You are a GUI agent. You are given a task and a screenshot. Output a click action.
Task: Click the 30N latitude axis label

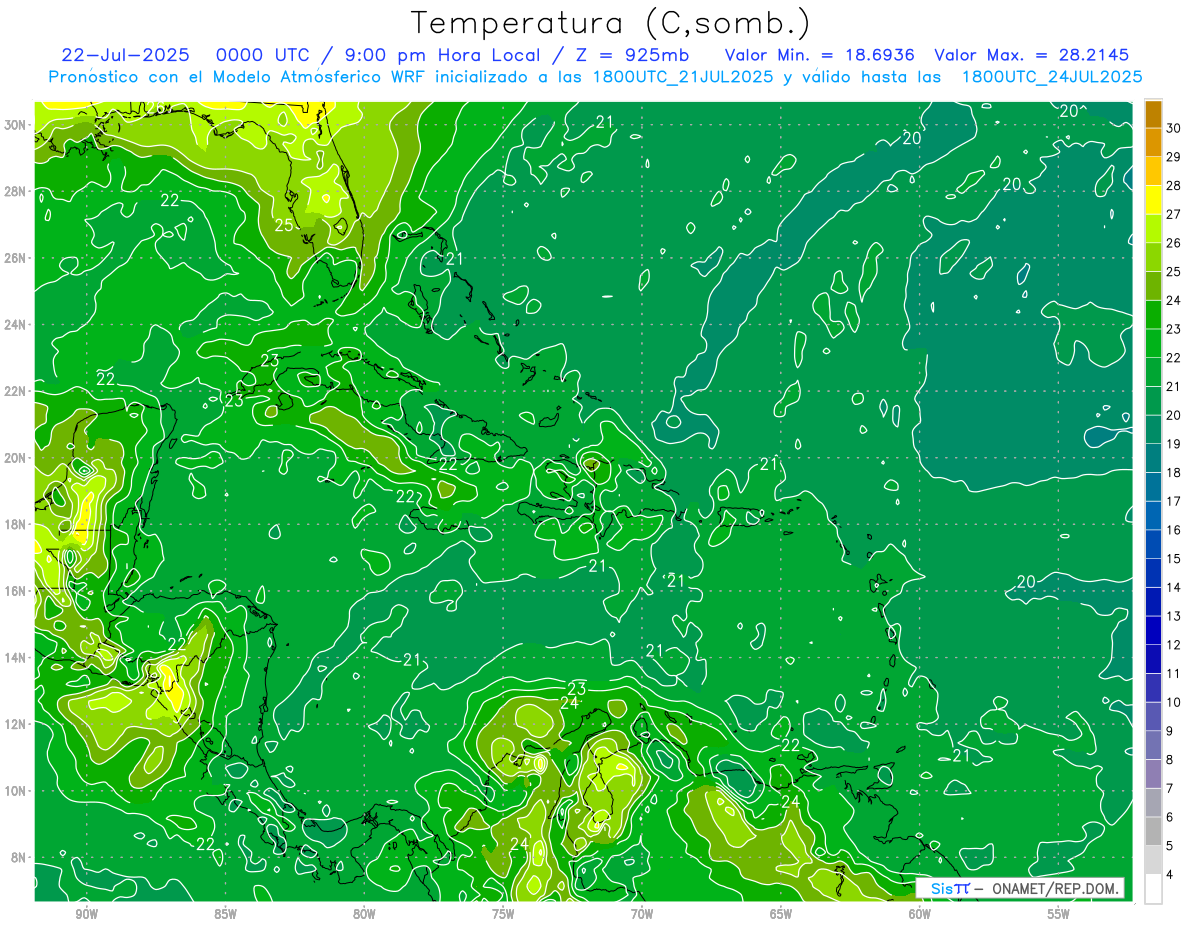(15, 125)
